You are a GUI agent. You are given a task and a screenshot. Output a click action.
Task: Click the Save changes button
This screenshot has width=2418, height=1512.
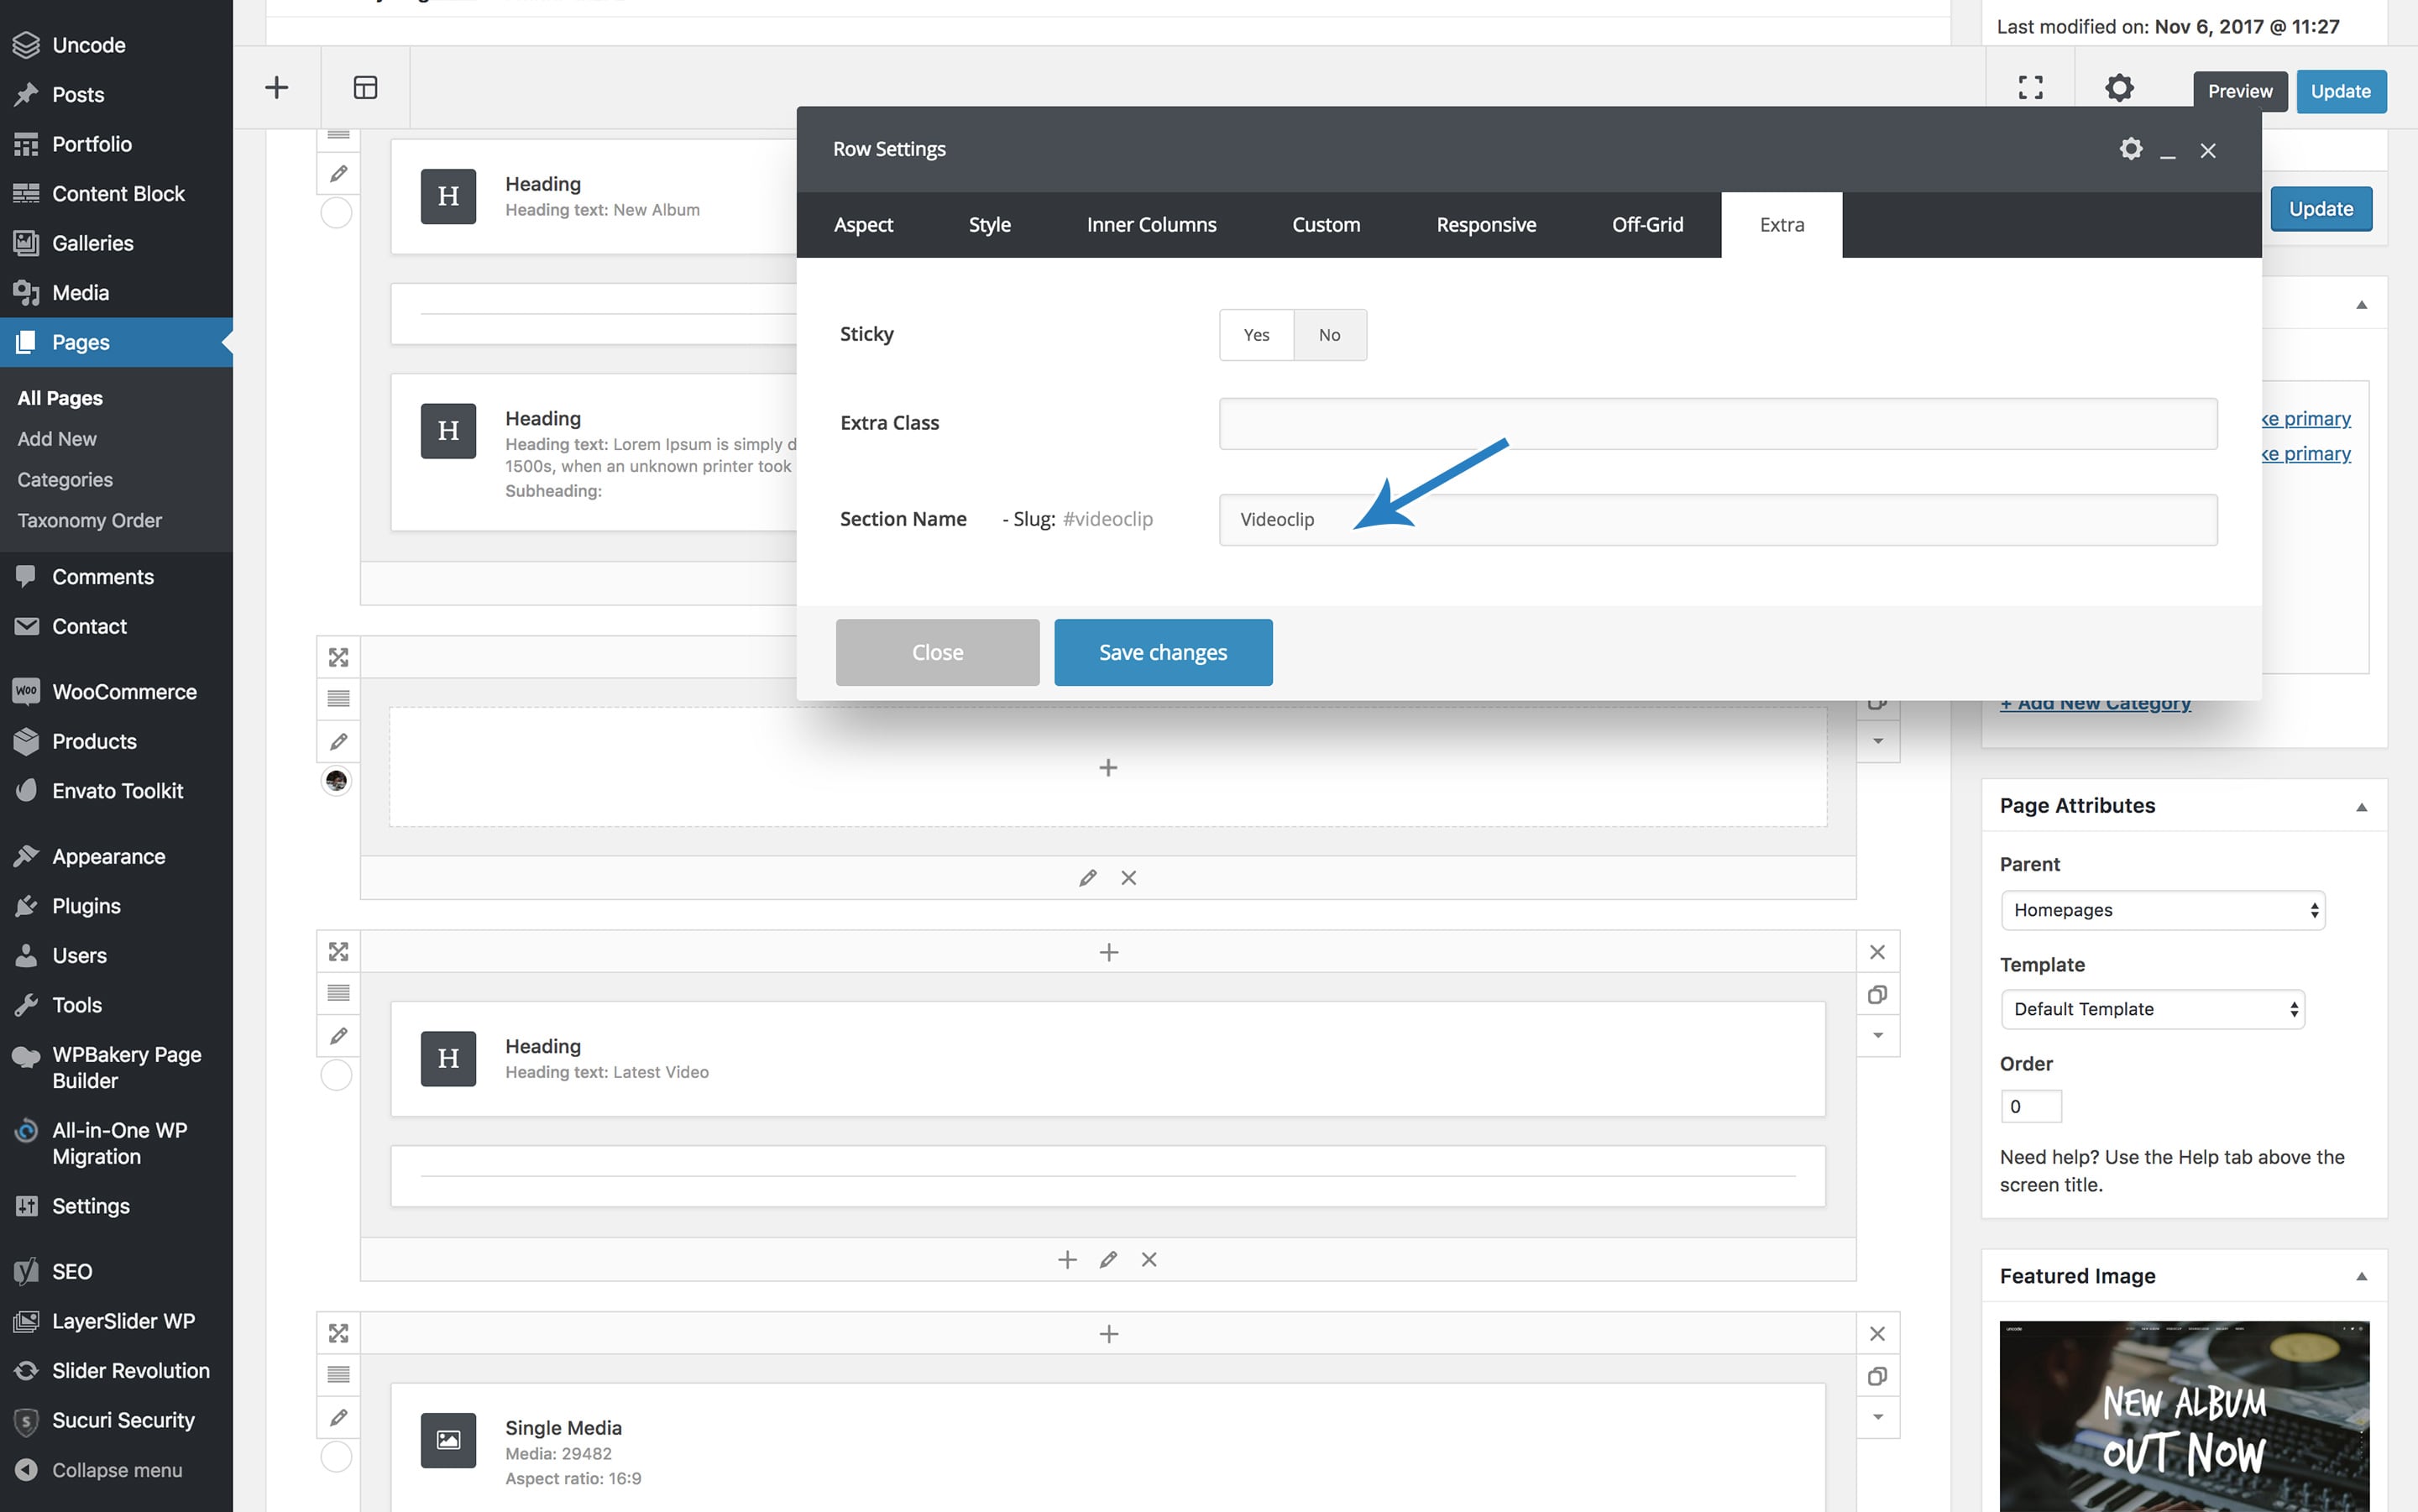1162,652
